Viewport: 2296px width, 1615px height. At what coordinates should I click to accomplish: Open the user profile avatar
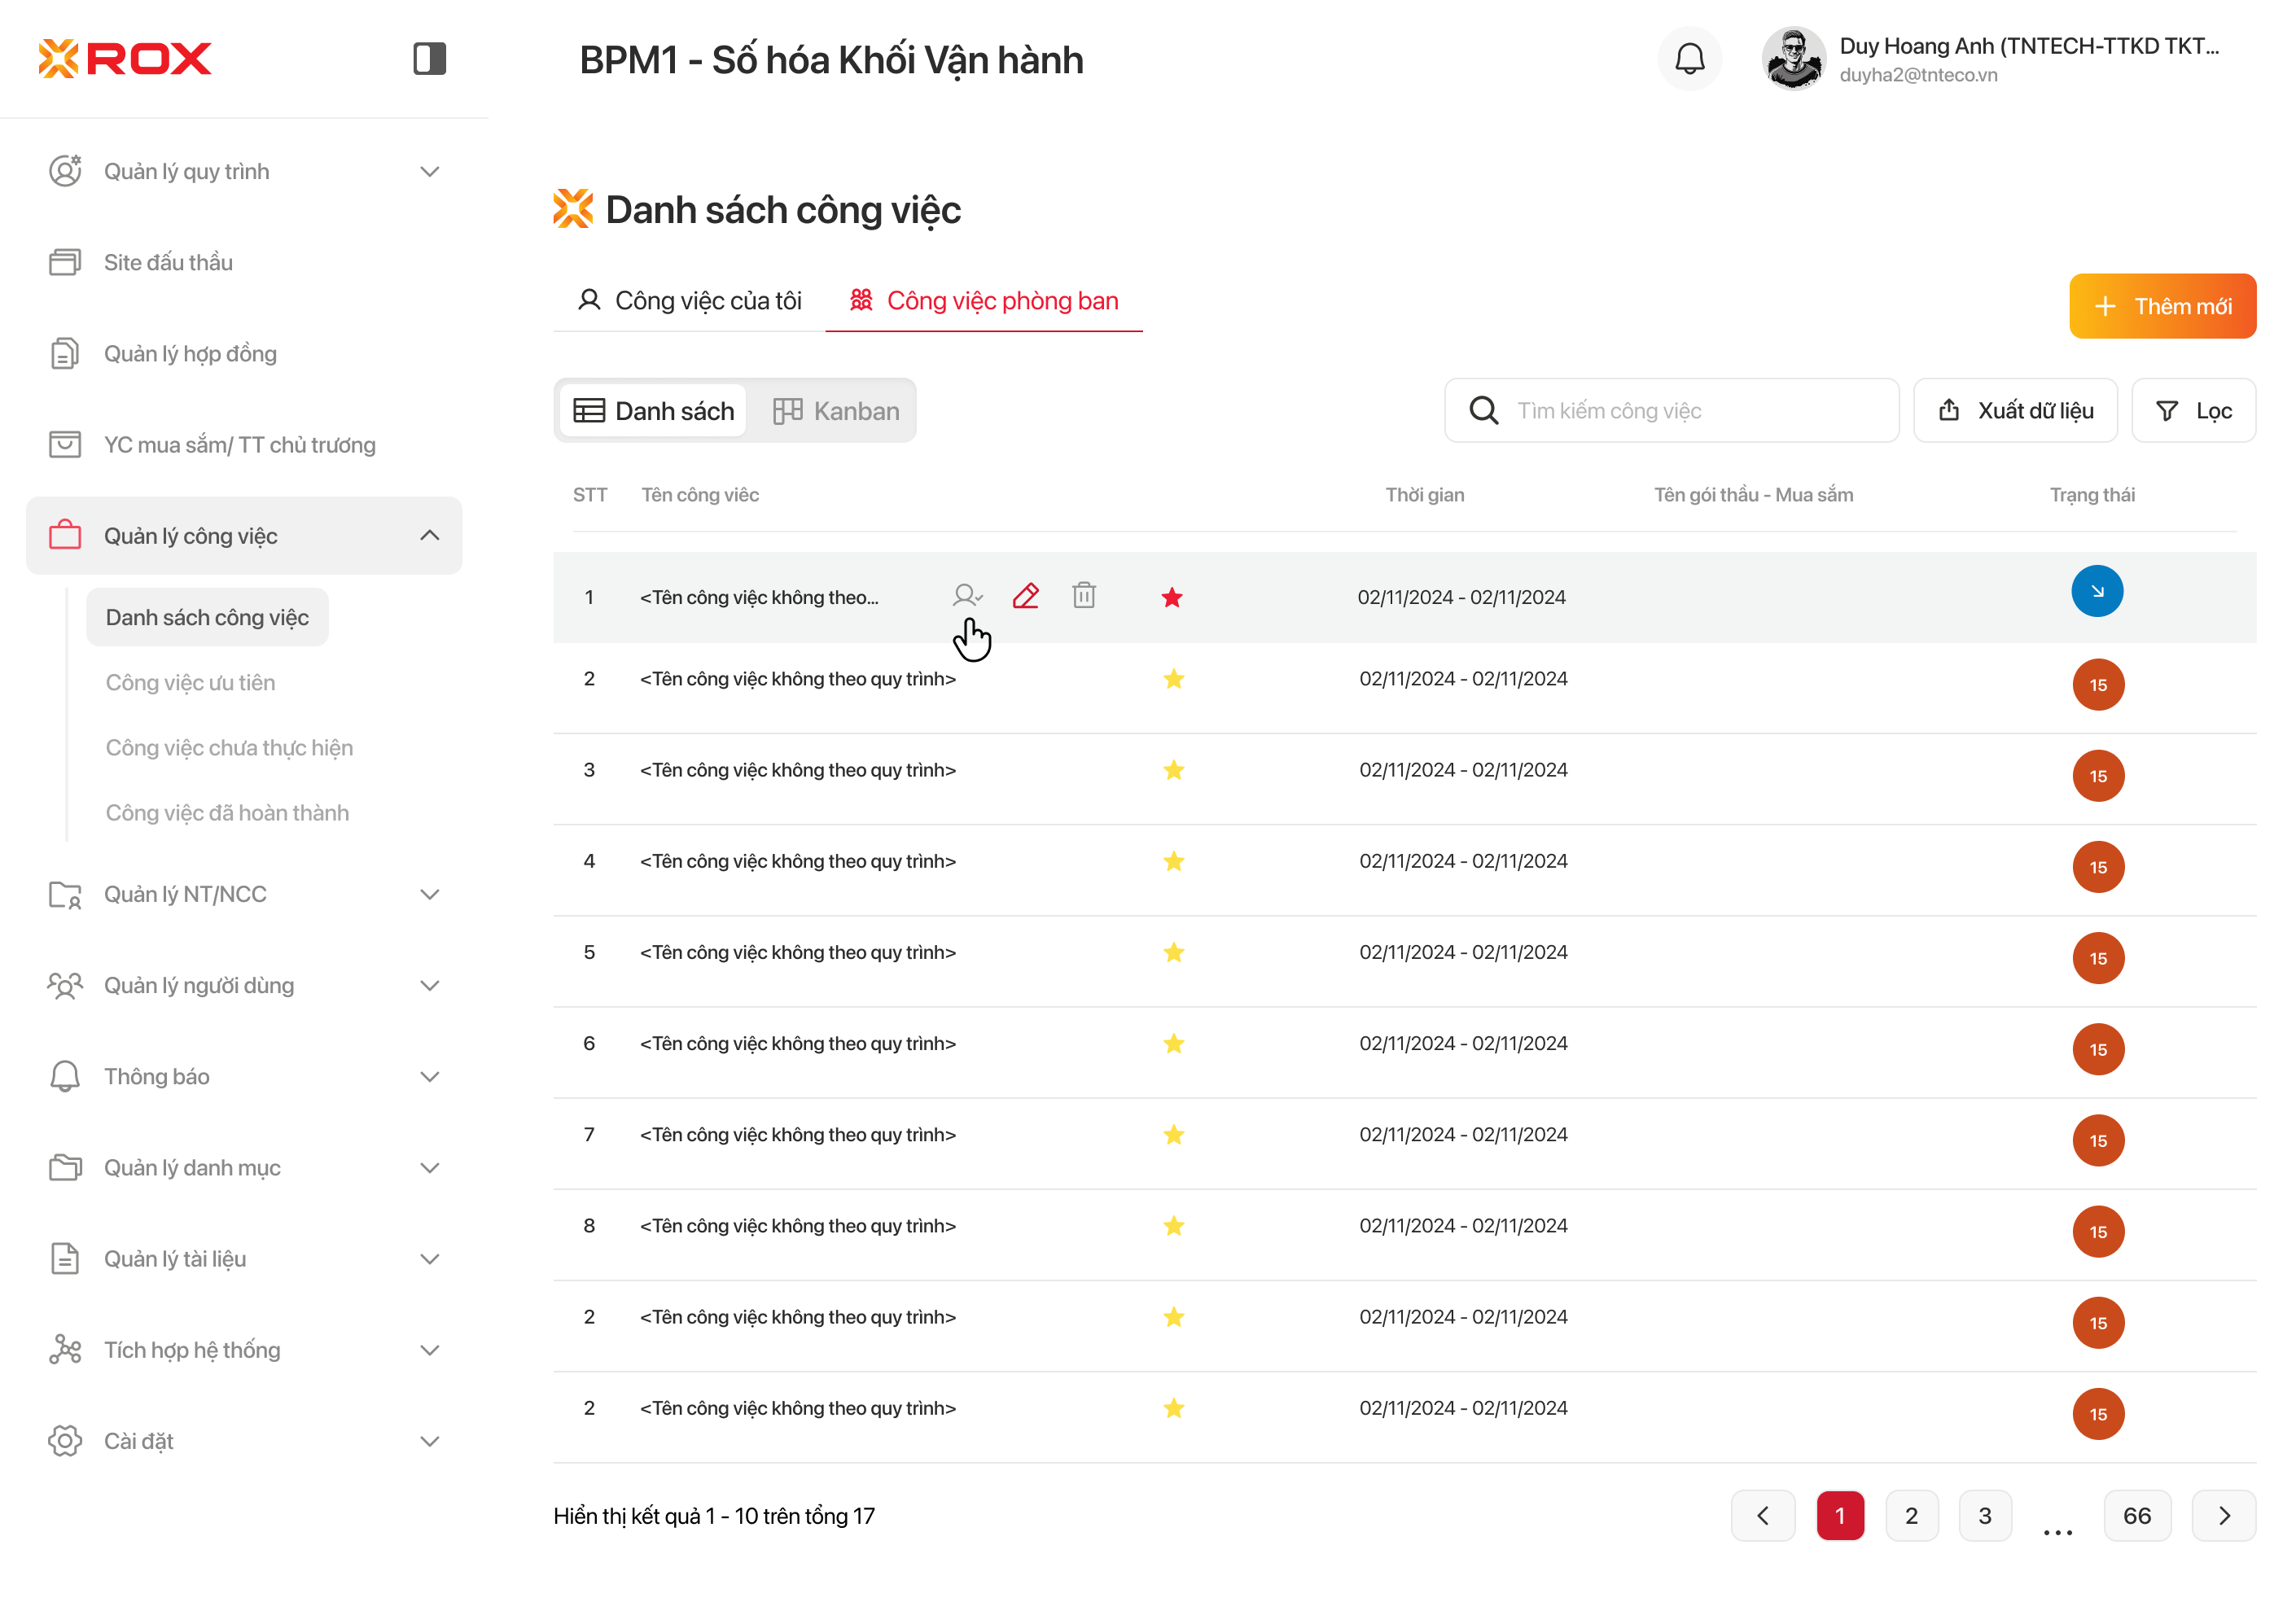tap(1793, 59)
